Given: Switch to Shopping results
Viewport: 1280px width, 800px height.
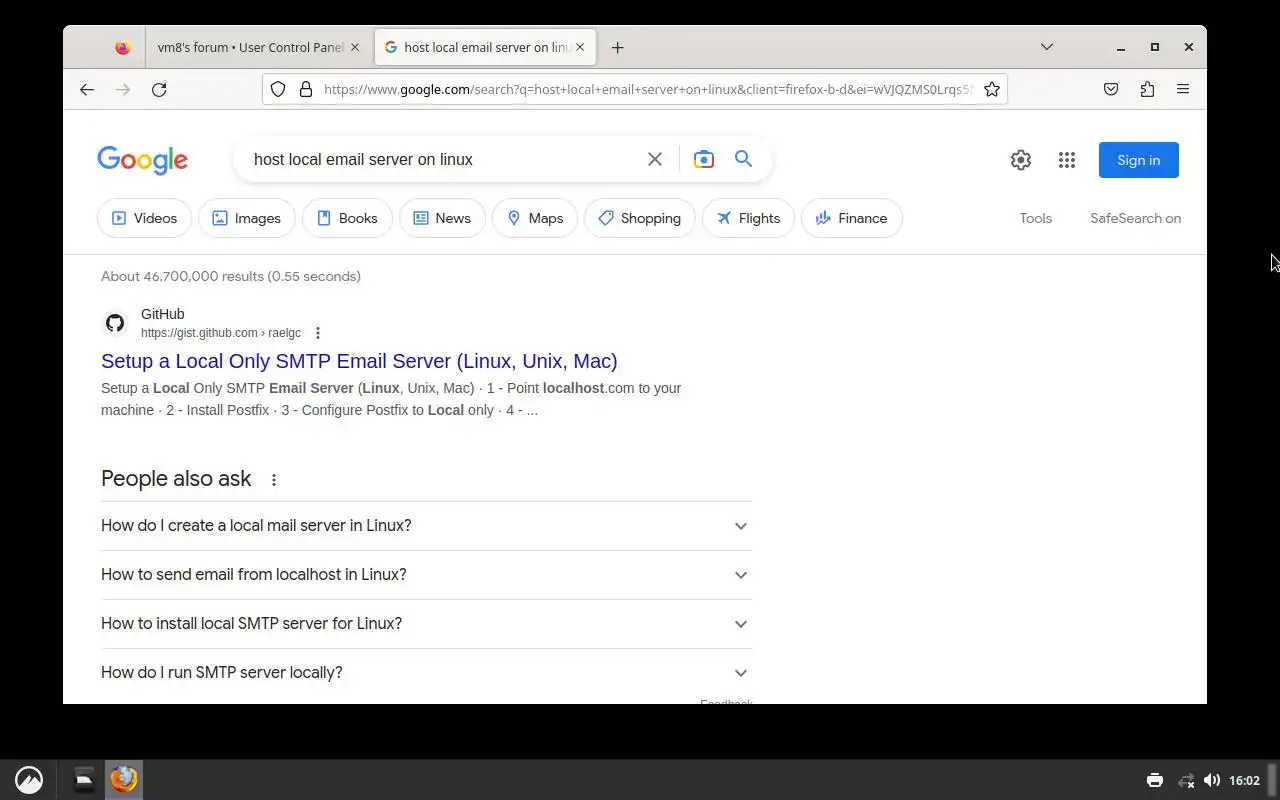Looking at the screenshot, I should (639, 218).
